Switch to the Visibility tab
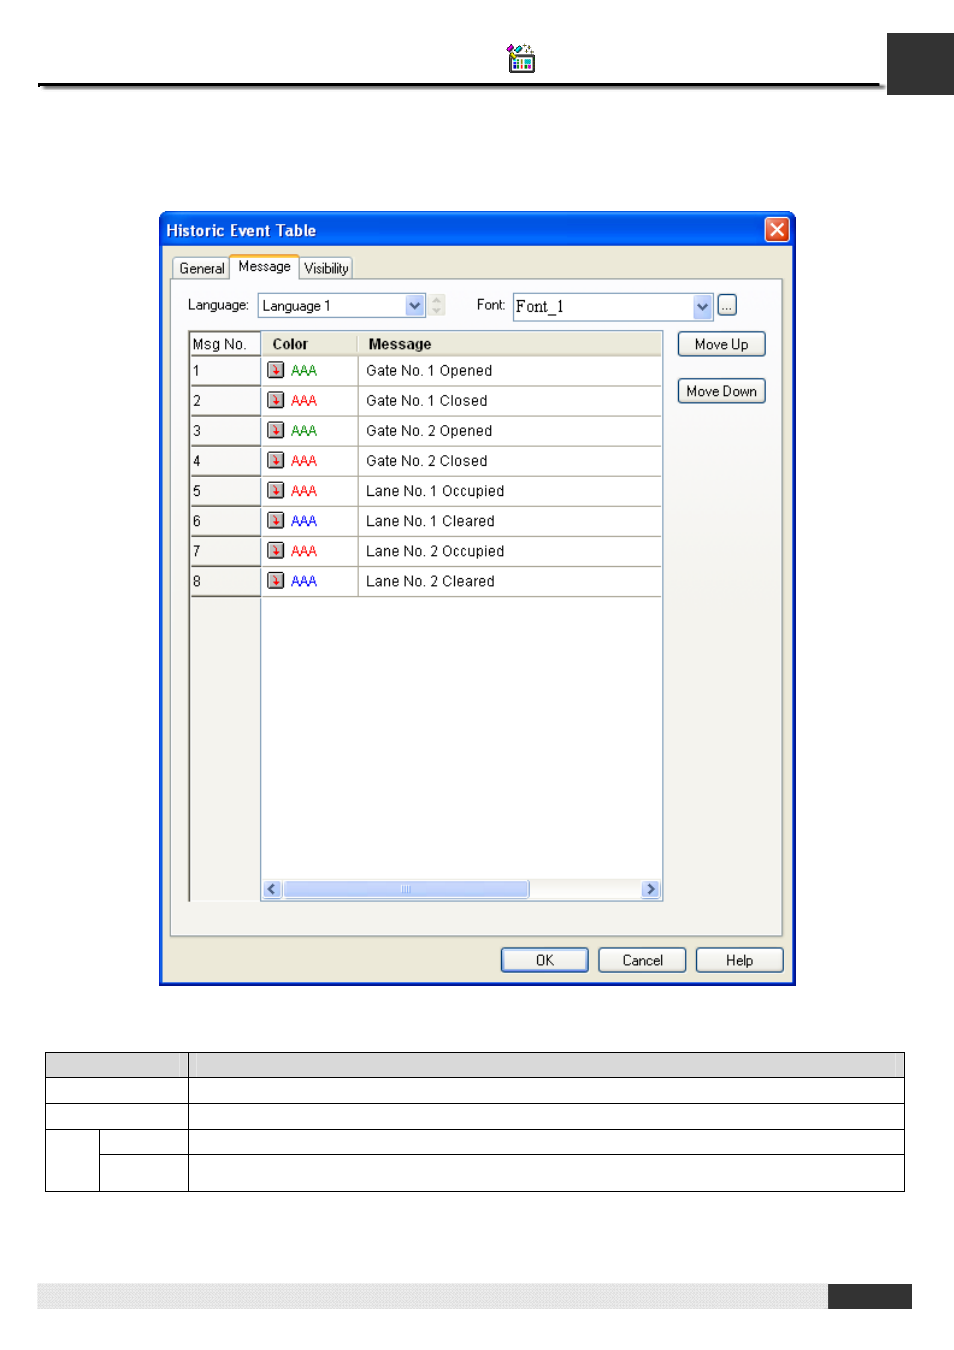The height and width of the screenshot is (1350, 954). (326, 268)
